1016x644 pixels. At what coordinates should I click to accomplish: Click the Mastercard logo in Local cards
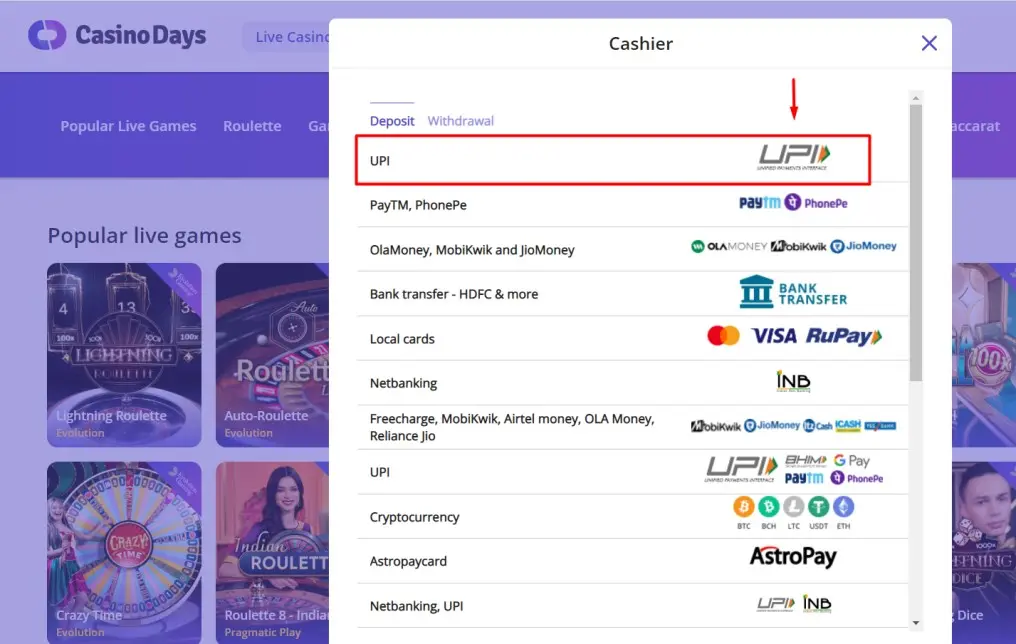tap(723, 336)
